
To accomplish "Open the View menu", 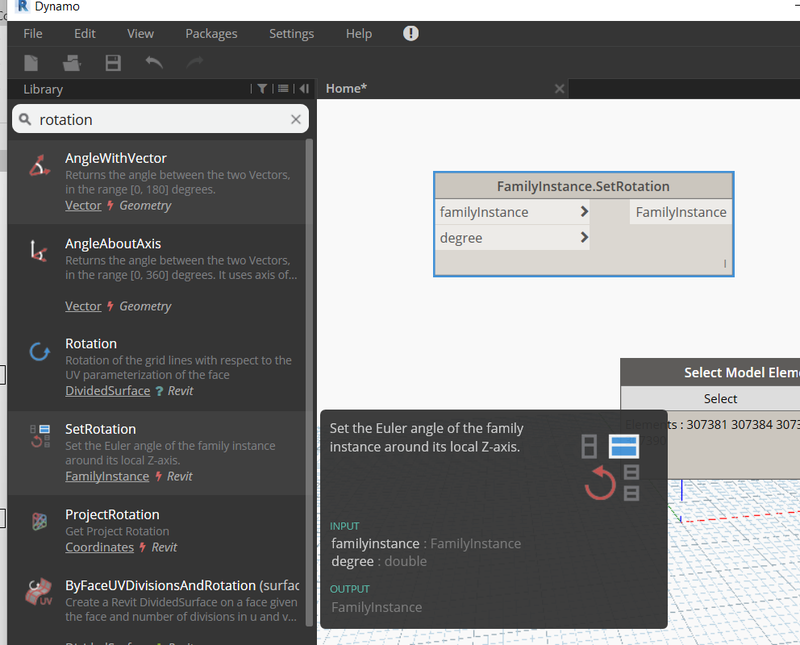I will 140,34.
